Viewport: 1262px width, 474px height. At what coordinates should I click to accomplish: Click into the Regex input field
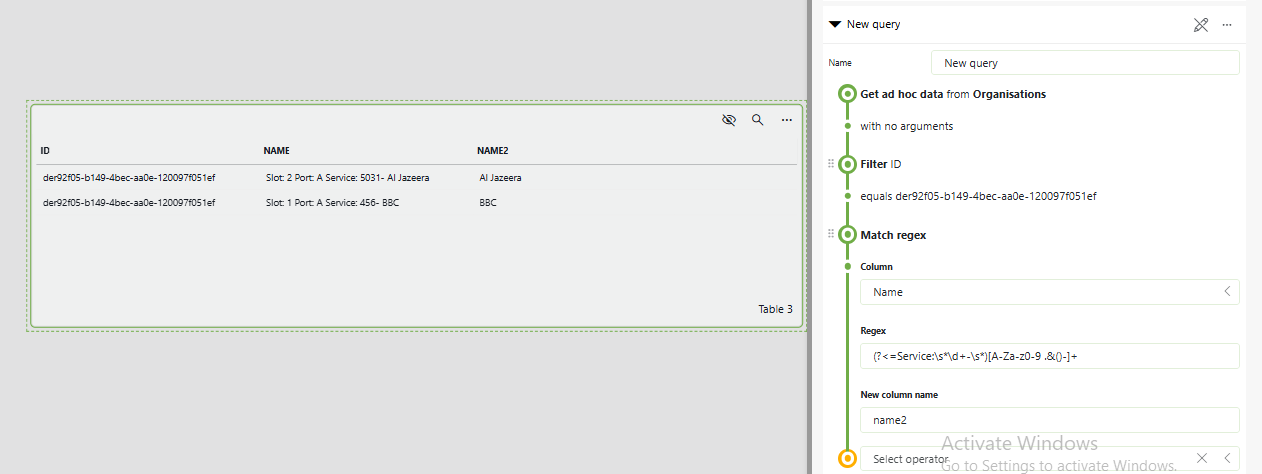click(x=1049, y=356)
